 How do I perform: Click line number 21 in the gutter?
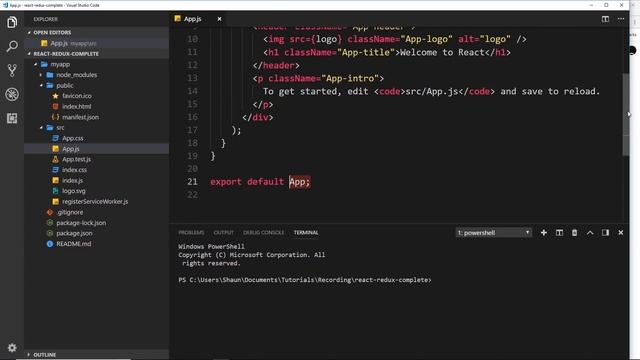tap(192, 182)
